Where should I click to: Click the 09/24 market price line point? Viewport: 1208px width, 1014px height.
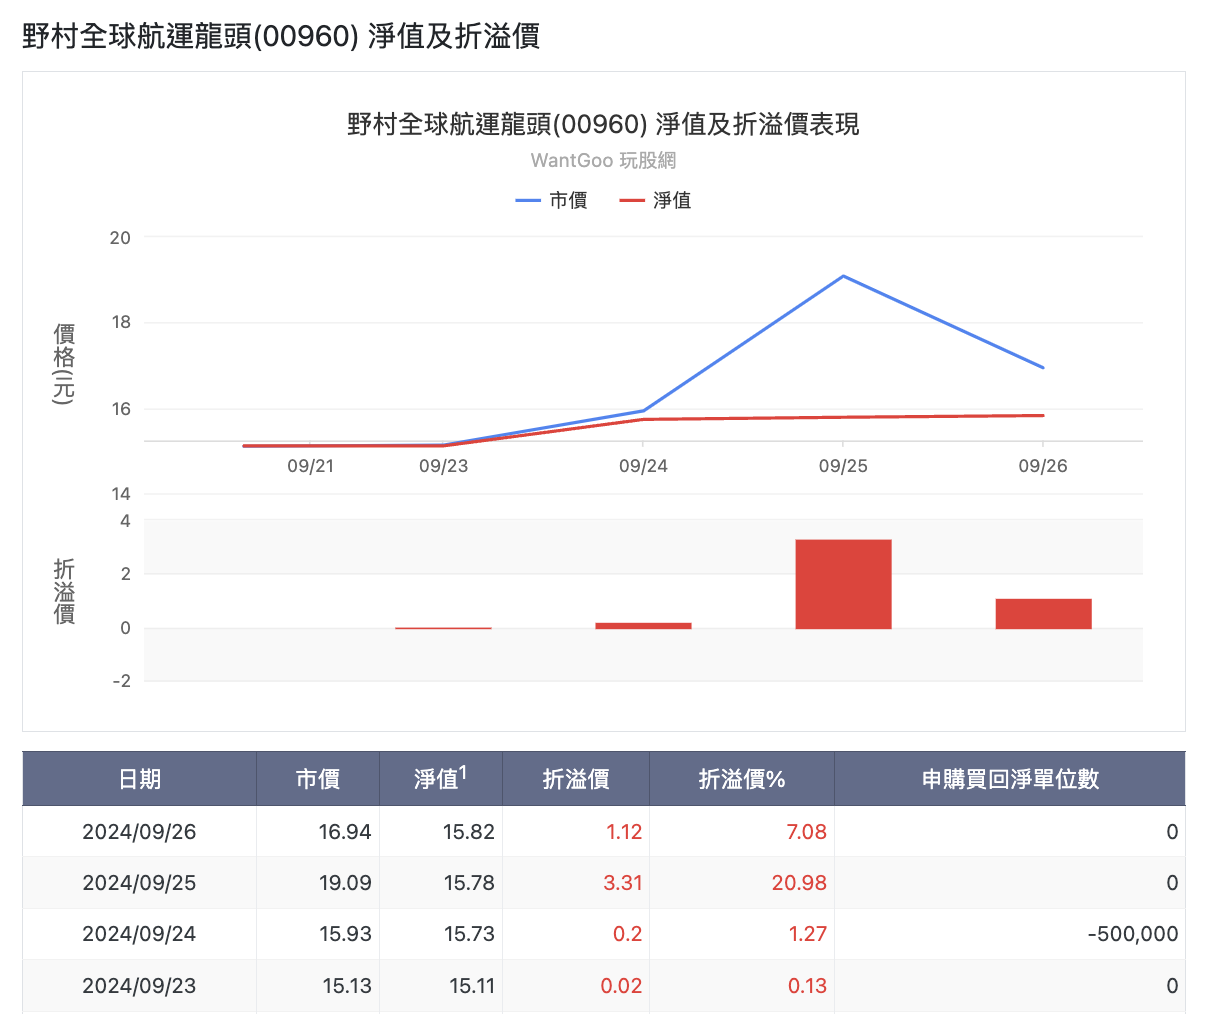[x=643, y=410]
